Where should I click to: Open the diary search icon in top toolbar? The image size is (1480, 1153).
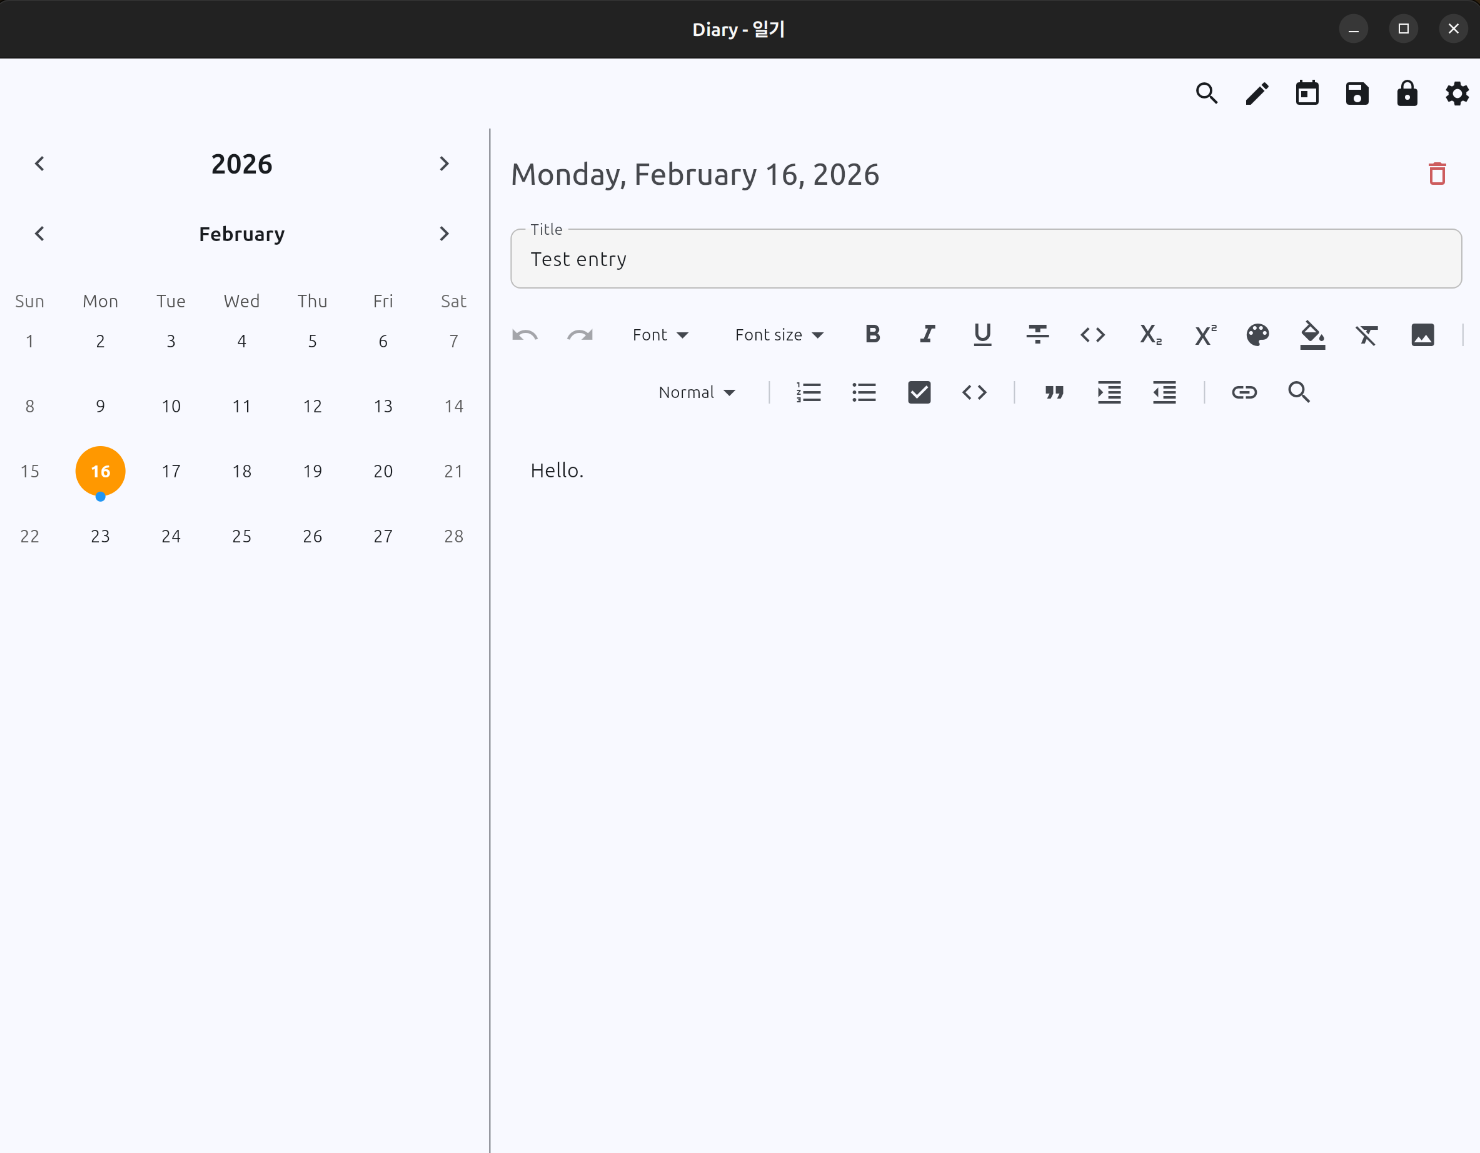pyautogui.click(x=1207, y=94)
